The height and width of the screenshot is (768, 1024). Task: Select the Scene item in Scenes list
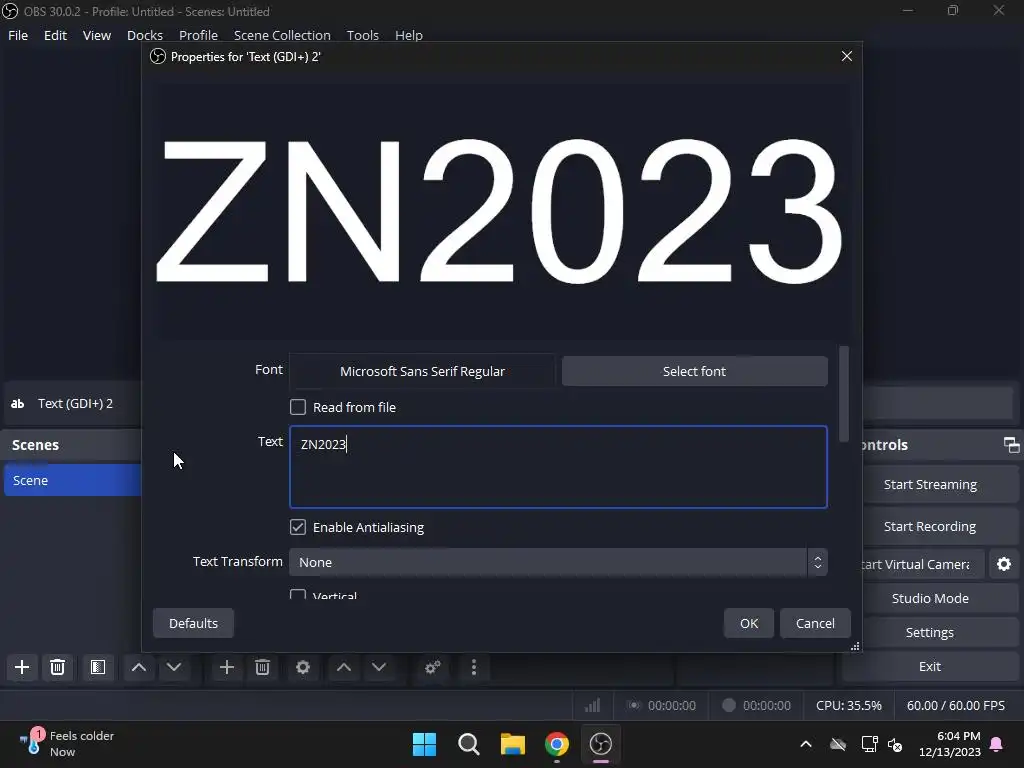tap(72, 480)
